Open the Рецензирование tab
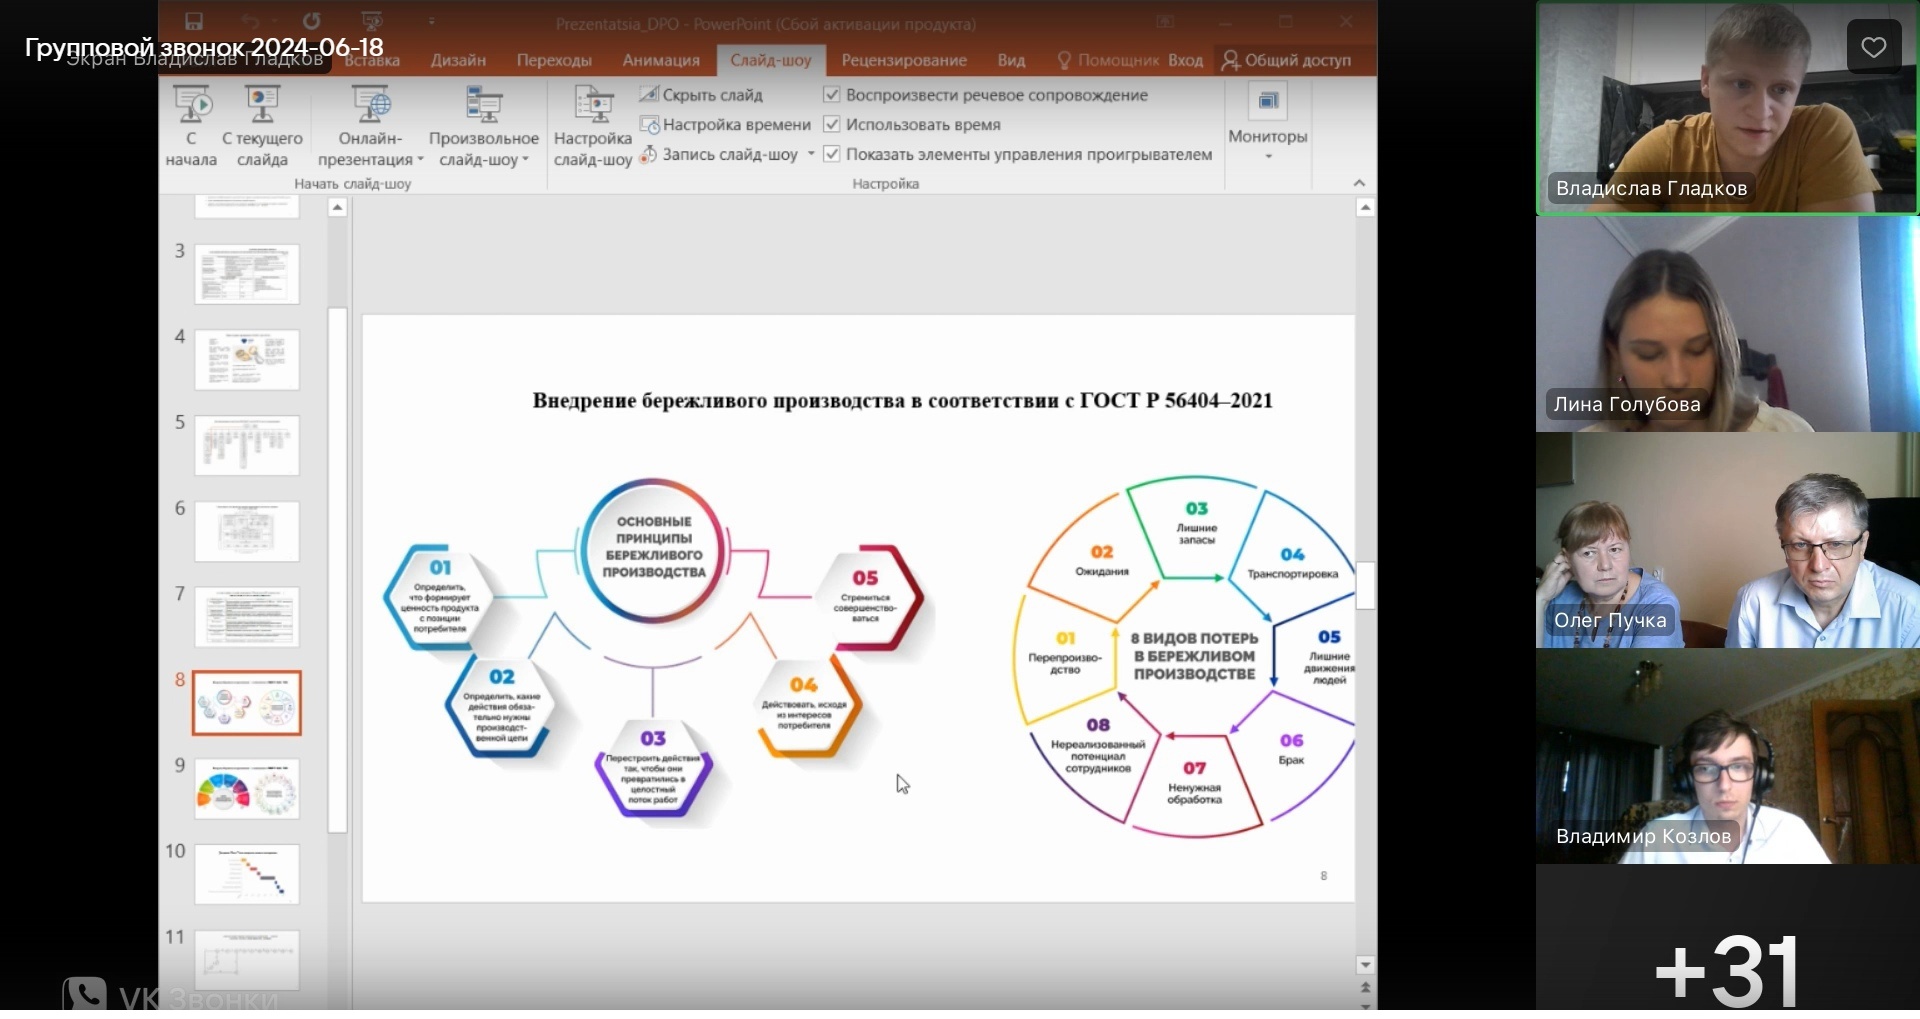Viewport: 1920px width, 1019px height. (x=904, y=60)
